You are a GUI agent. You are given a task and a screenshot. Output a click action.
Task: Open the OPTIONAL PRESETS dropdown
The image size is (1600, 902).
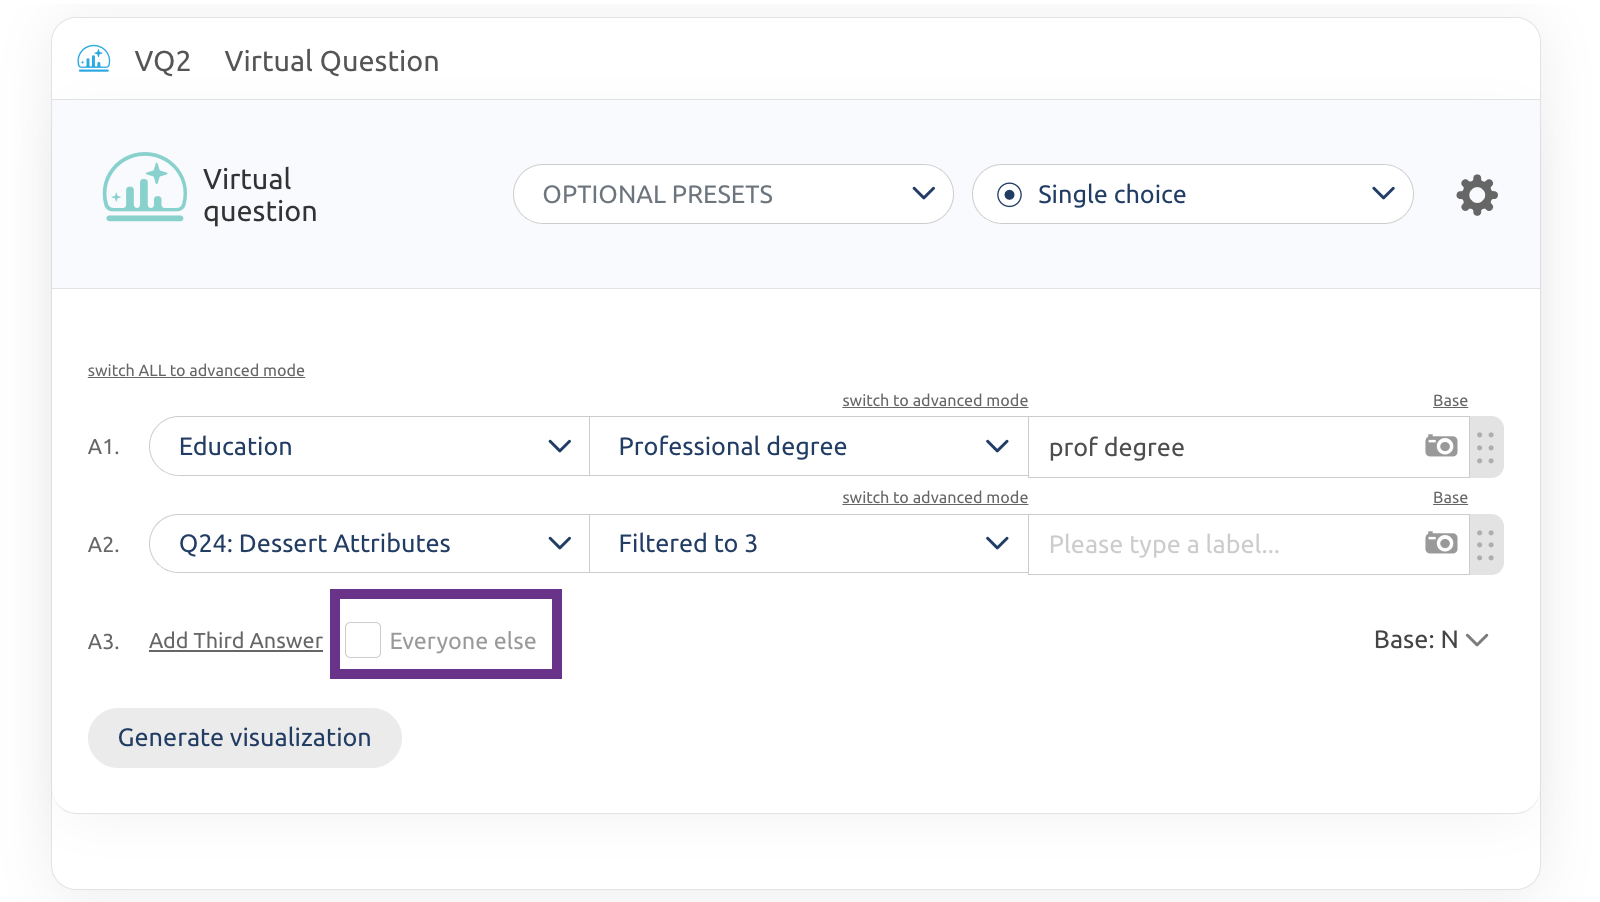pos(733,194)
